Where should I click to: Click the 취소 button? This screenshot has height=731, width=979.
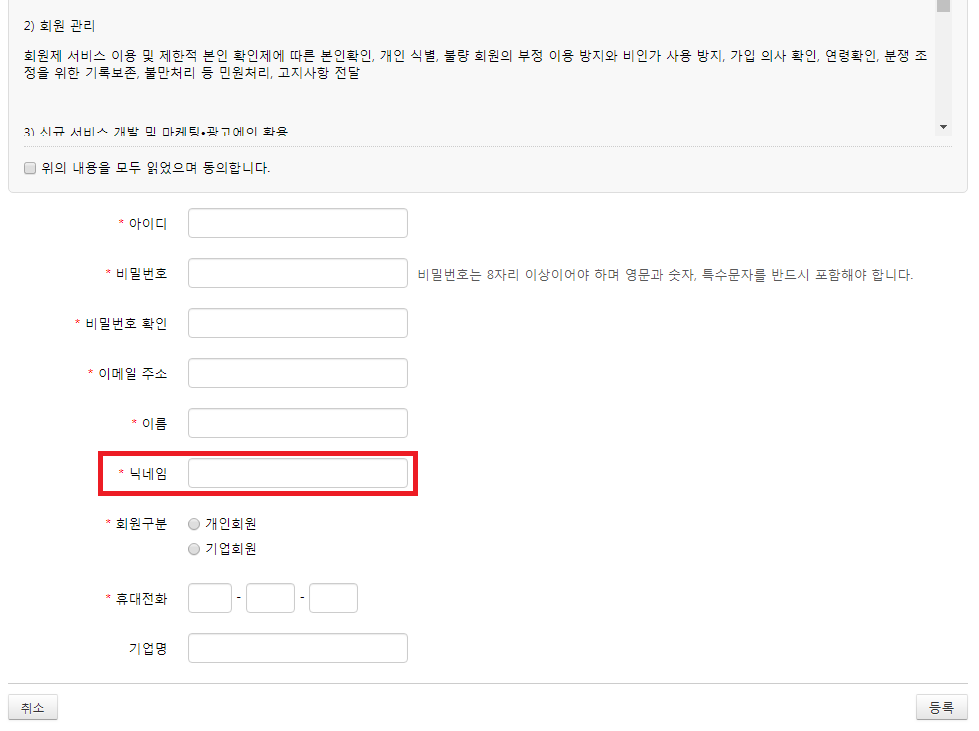32,707
